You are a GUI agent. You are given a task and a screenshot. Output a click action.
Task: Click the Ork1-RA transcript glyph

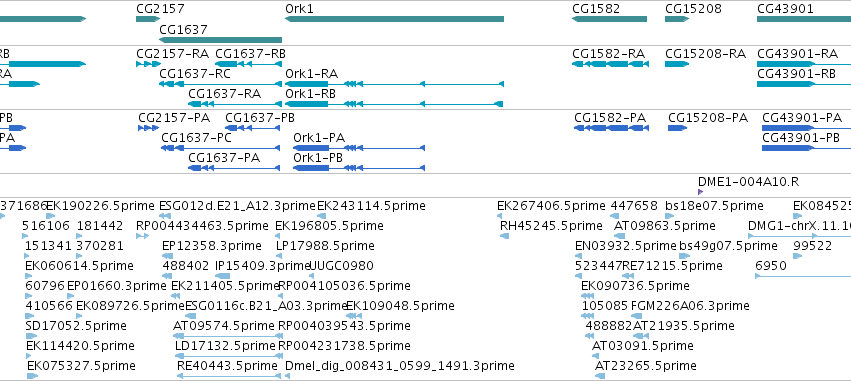pyautogui.click(x=395, y=84)
